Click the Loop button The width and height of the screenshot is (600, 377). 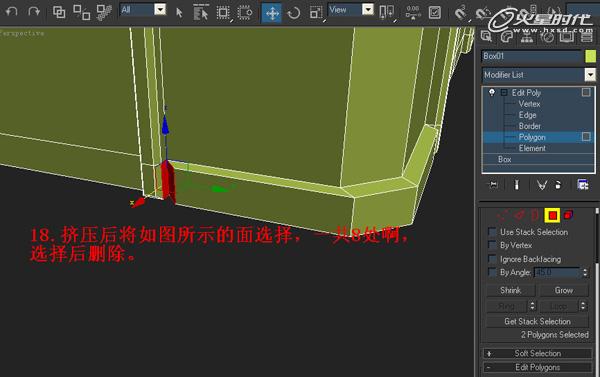coord(558,306)
